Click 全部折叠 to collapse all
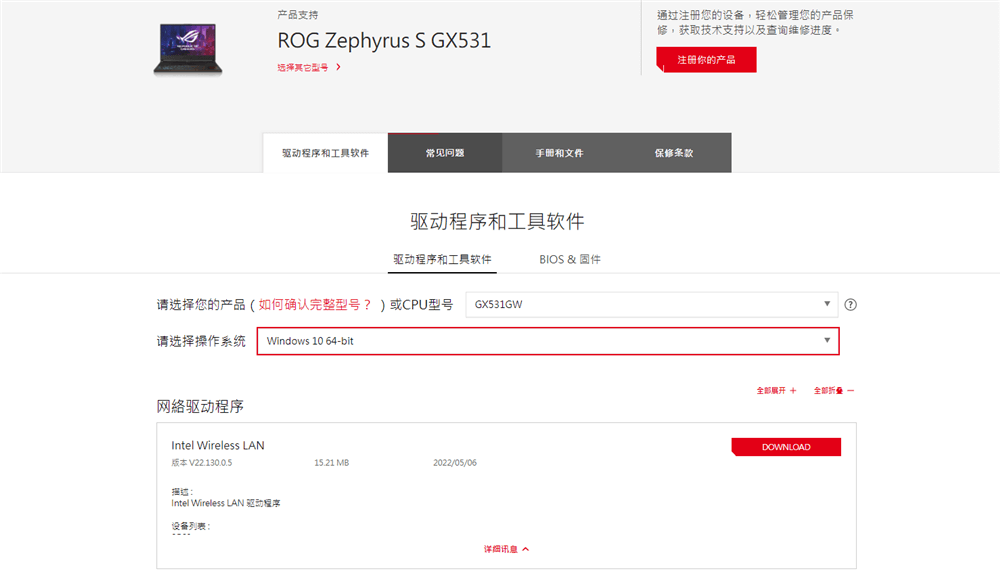Screen dimensions: 1000x571 (828, 390)
